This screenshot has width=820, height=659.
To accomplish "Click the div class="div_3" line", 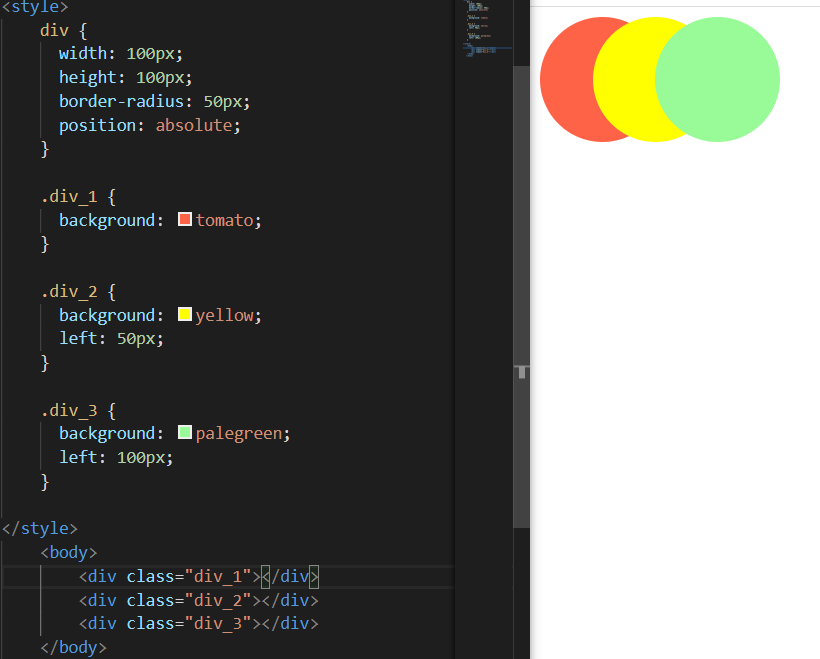I will (199, 623).
